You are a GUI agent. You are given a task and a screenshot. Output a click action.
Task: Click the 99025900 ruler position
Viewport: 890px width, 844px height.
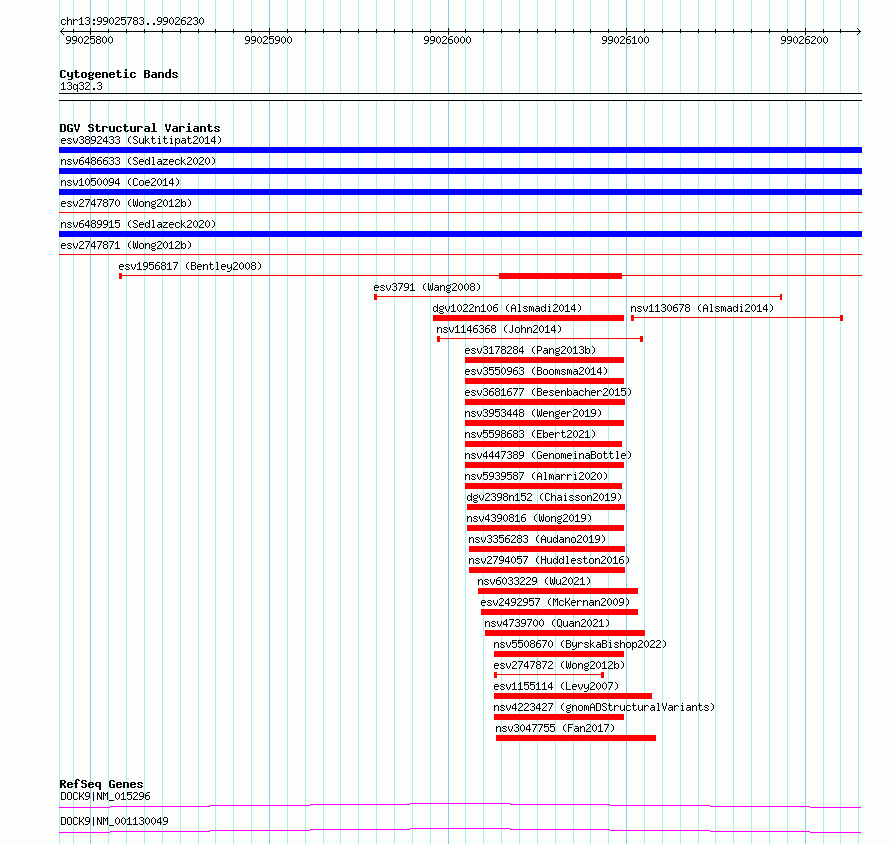pos(268,40)
